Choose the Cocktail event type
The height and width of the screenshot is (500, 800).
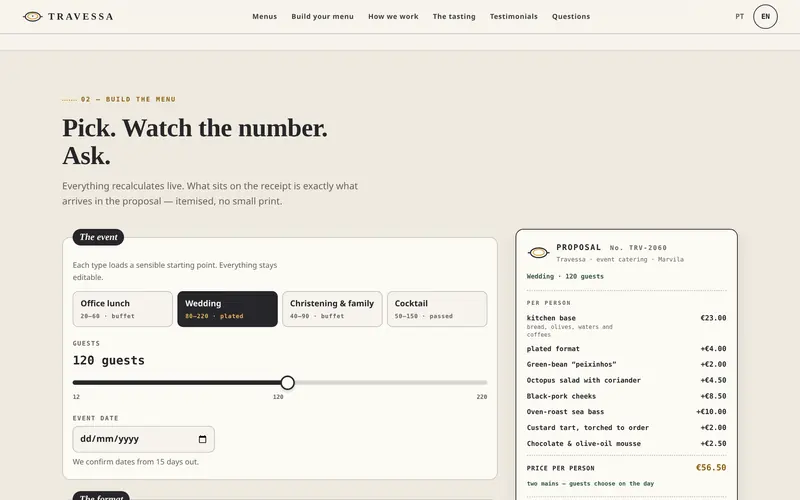pyautogui.click(x=437, y=309)
